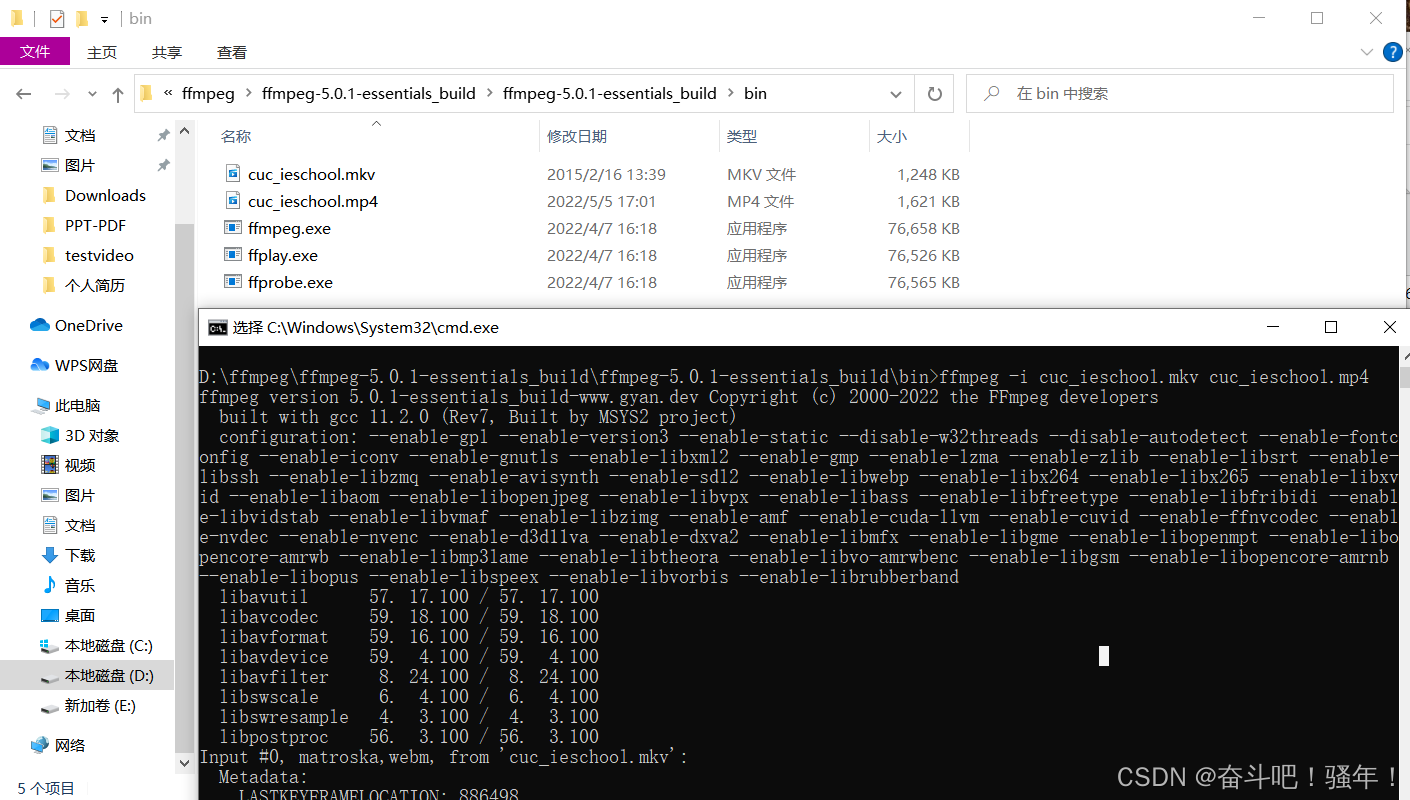Switch to the 共享 ribbon tab
The image size is (1410, 800).
[x=167, y=52]
